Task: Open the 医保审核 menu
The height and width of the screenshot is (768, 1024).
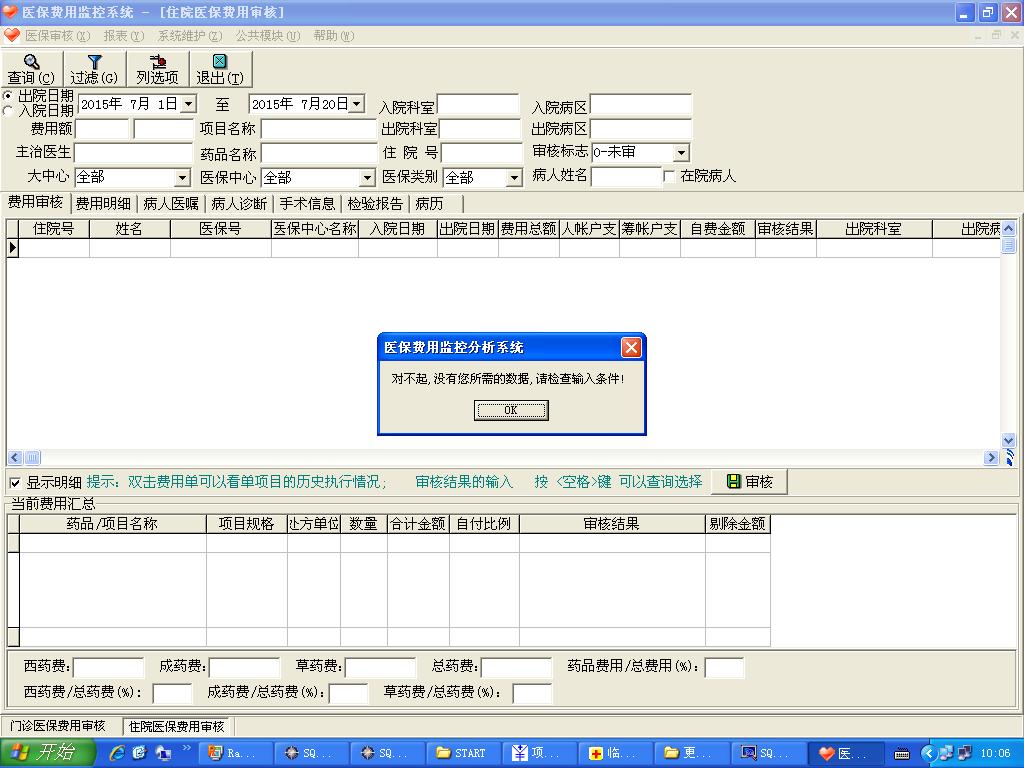Action: [57, 36]
